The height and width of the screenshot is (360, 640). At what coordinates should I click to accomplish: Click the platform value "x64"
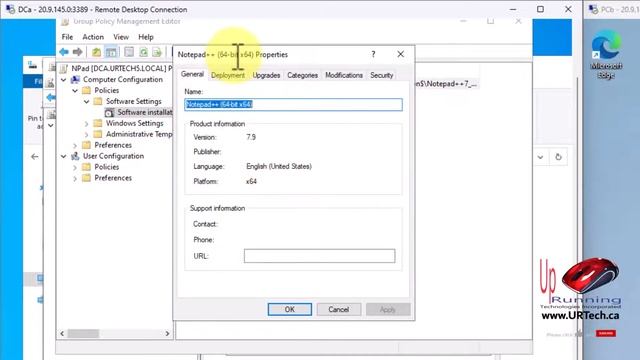(x=251, y=181)
